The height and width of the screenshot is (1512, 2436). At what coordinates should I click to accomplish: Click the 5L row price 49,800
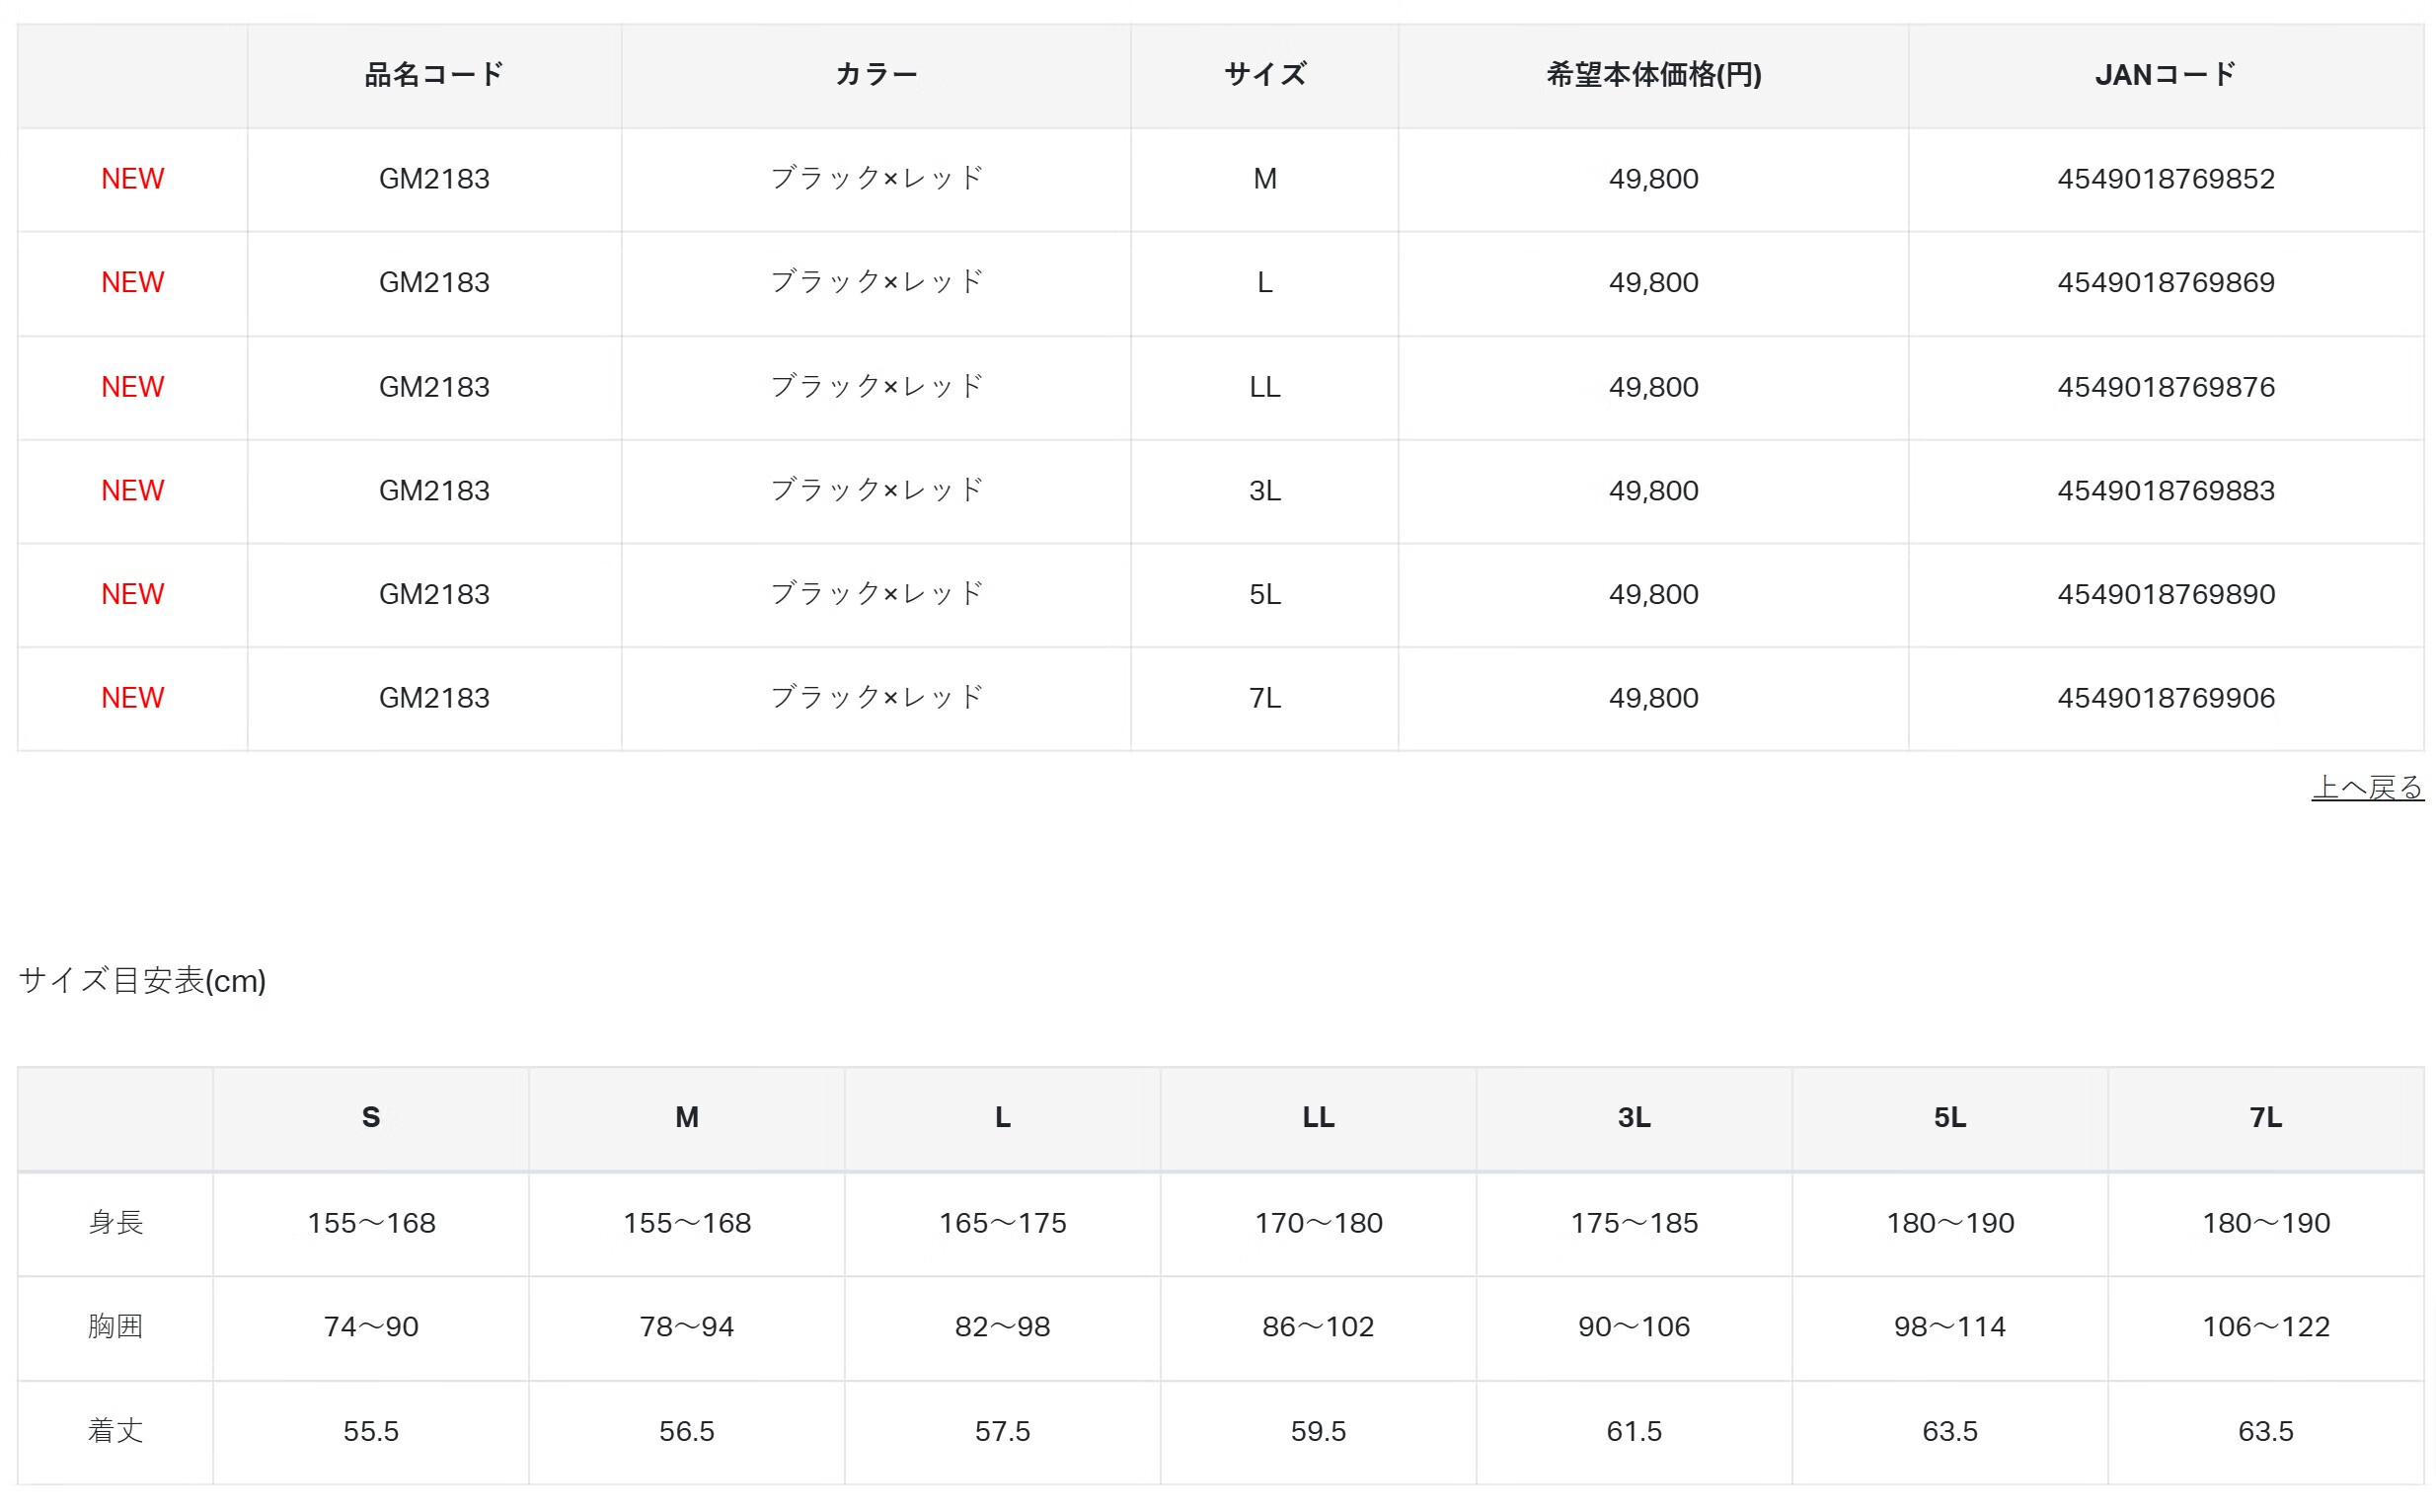click(1653, 594)
